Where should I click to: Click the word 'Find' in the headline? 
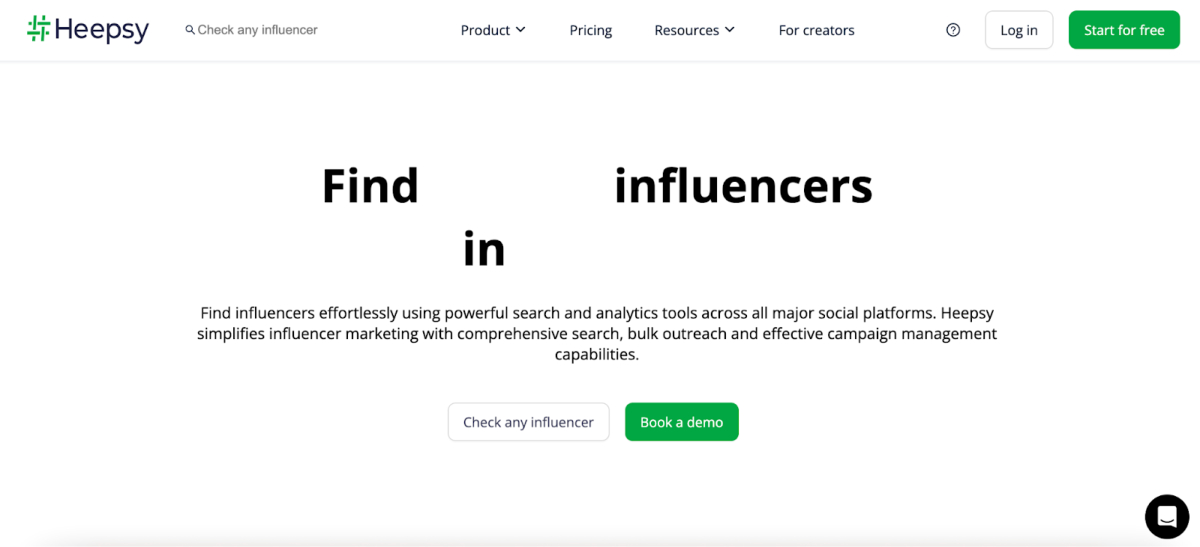point(370,186)
